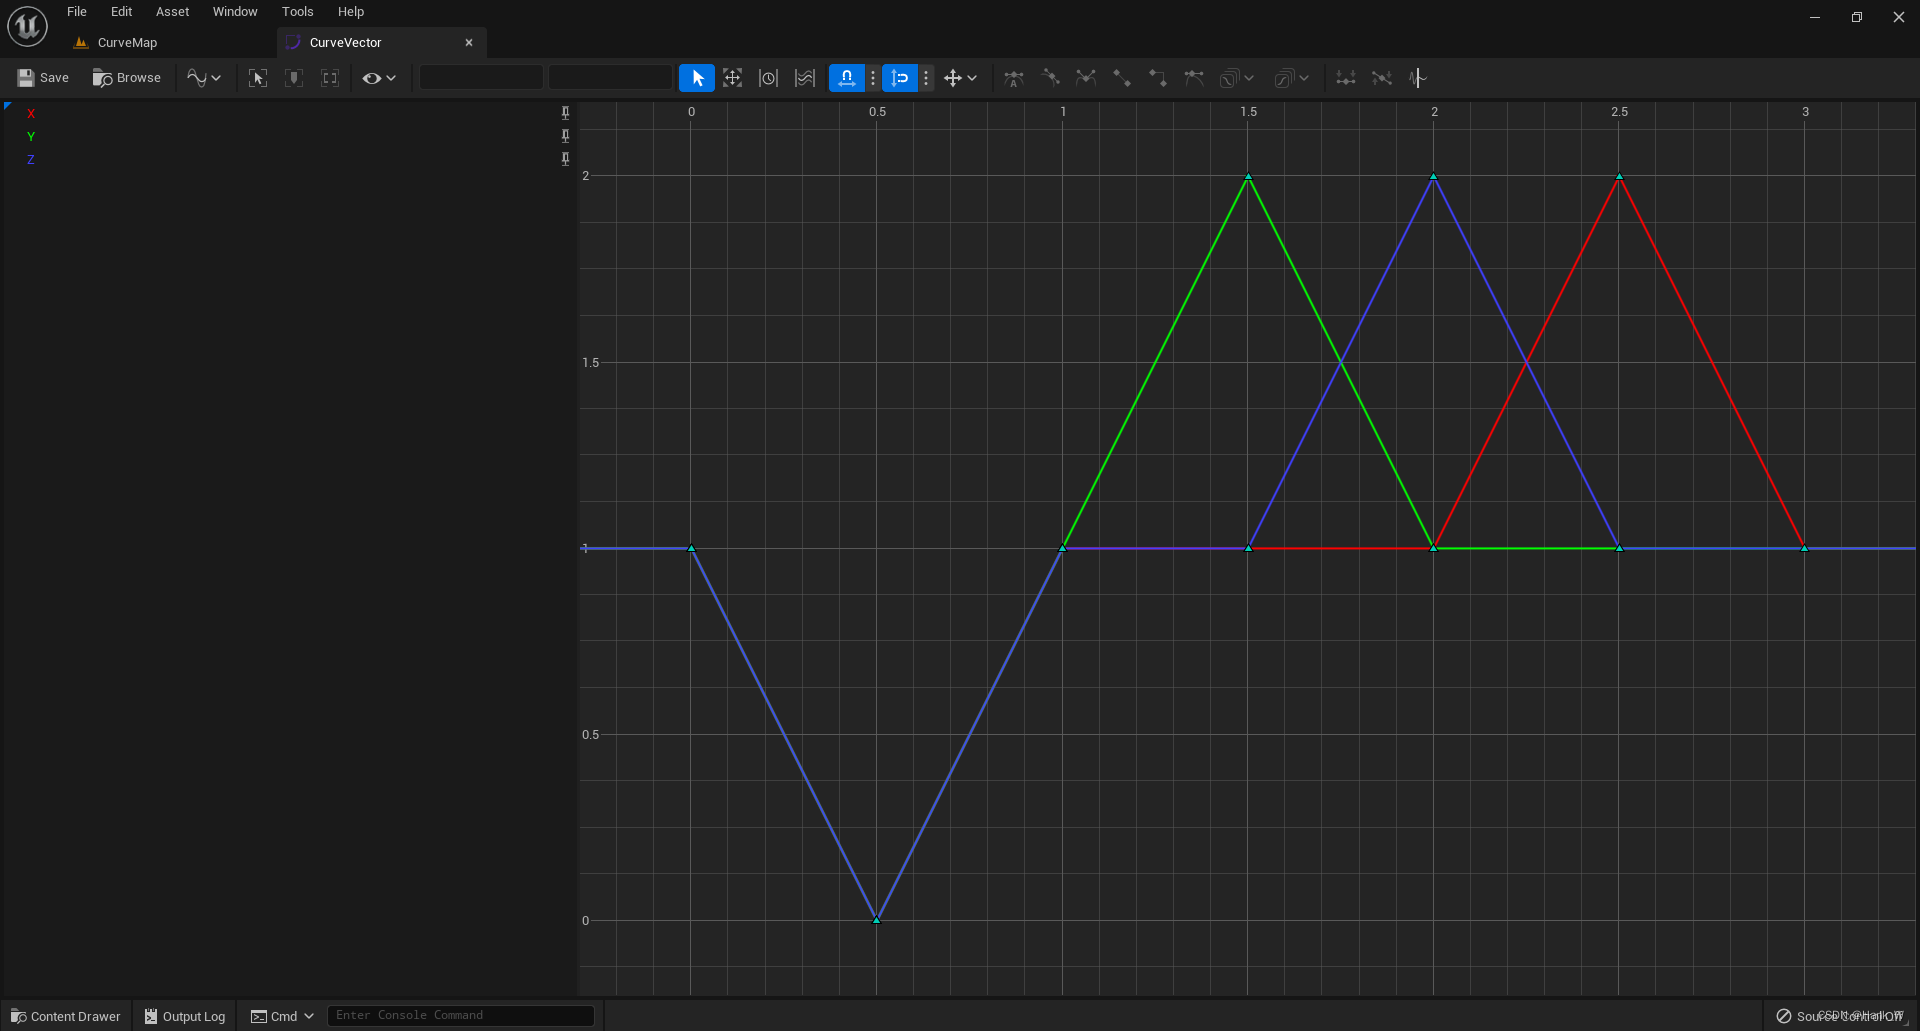This screenshot has width=1920, height=1031.
Task: Toggle snap keys to time grid
Action: (x=846, y=77)
